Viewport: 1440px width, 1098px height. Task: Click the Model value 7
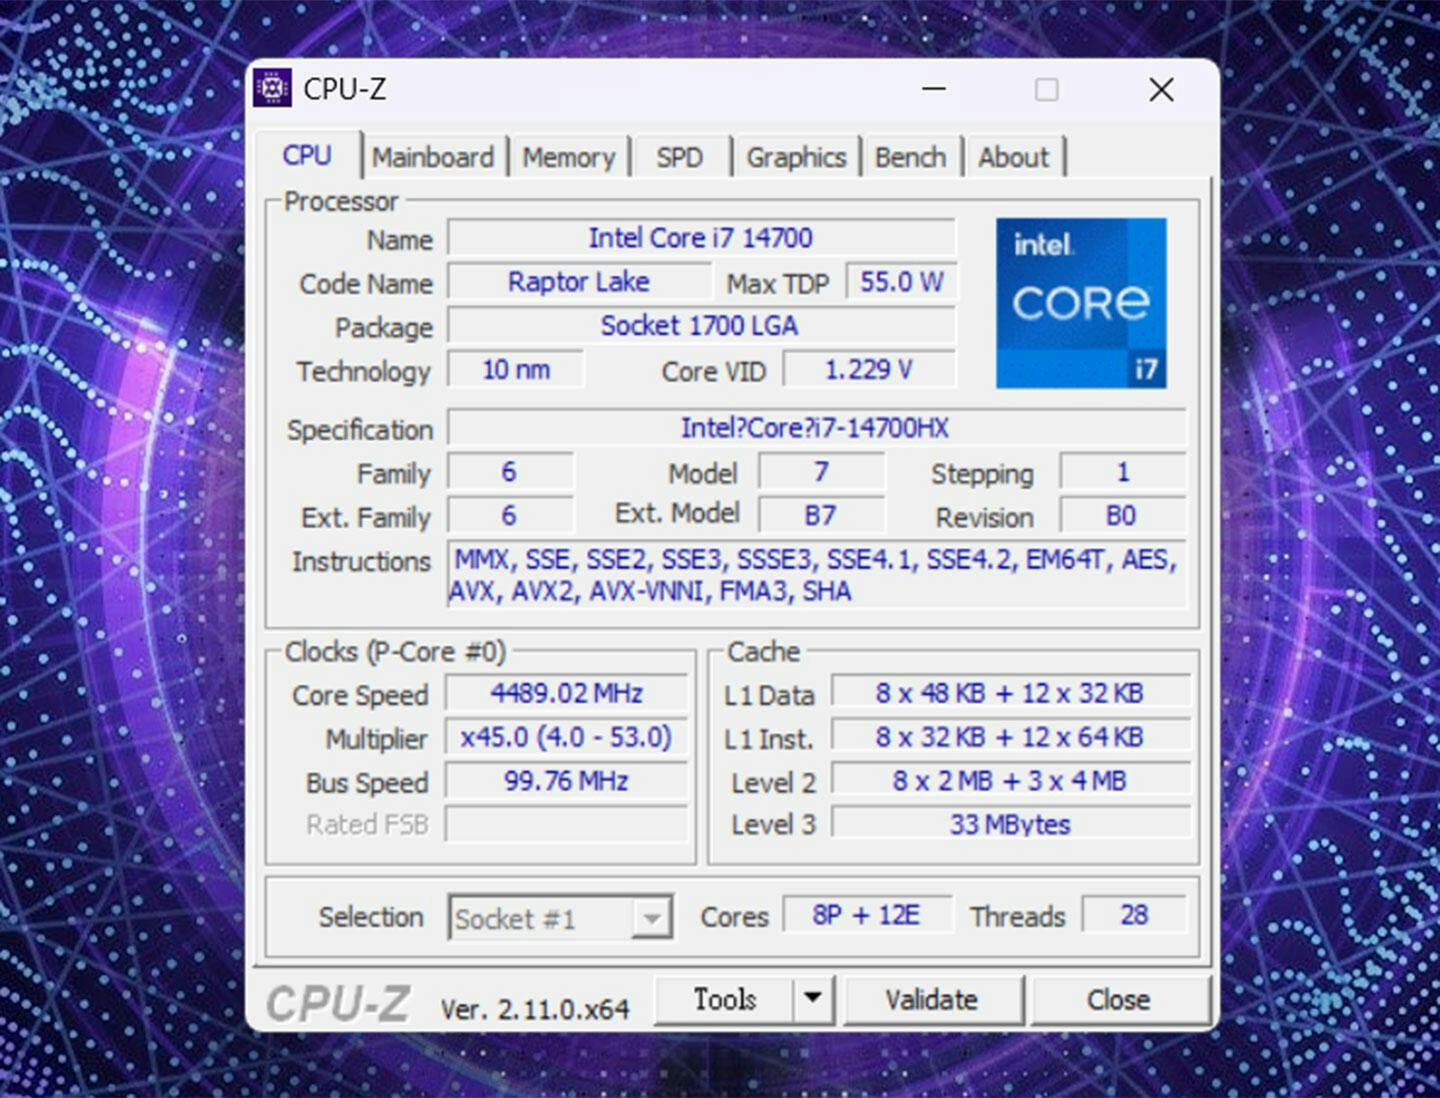pyautogui.click(x=821, y=472)
